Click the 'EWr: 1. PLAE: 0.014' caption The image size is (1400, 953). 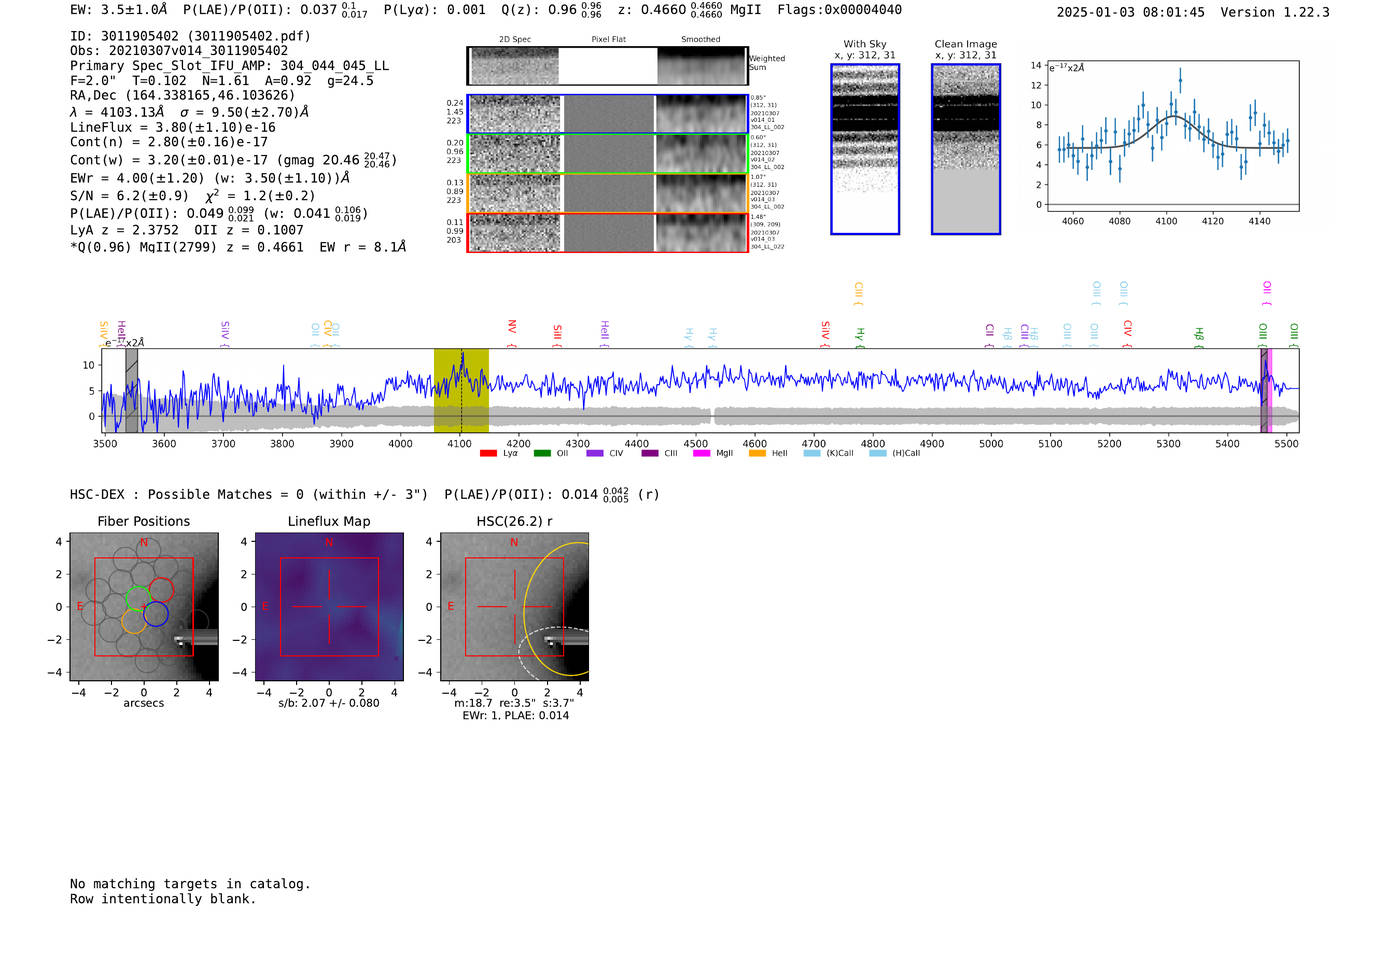tap(515, 716)
